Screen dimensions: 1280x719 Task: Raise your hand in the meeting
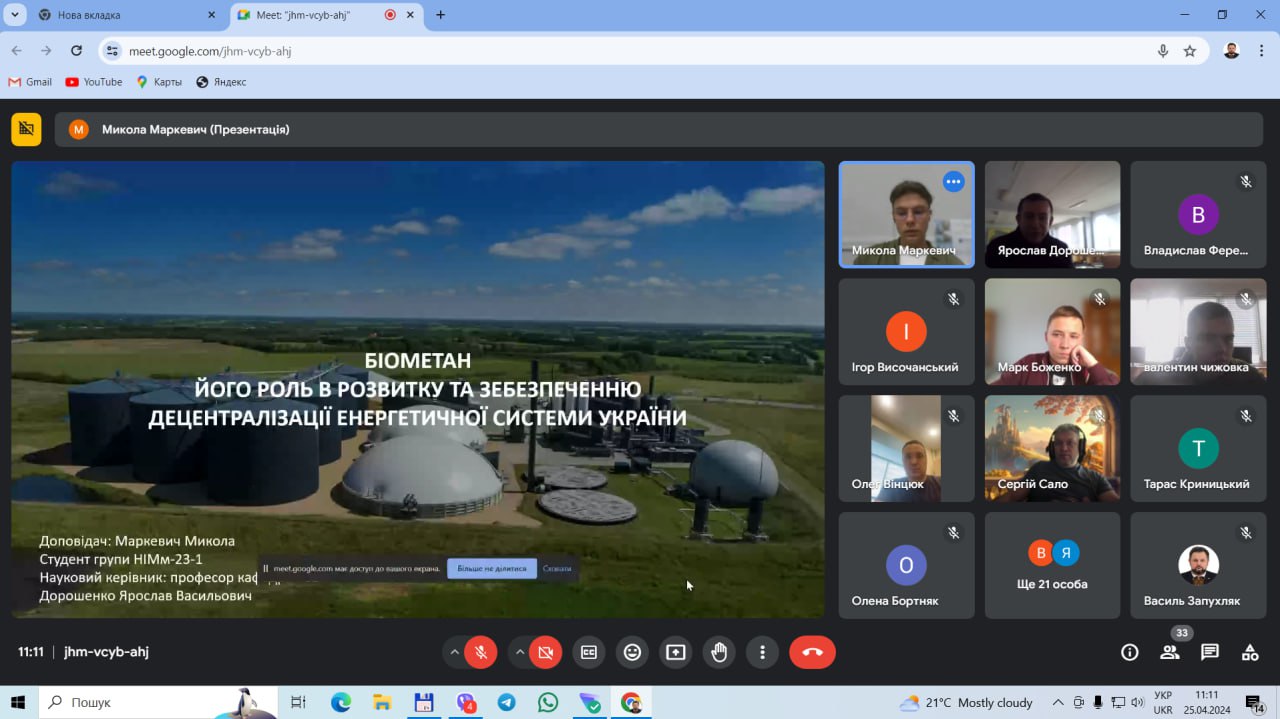[x=718, y=651]
